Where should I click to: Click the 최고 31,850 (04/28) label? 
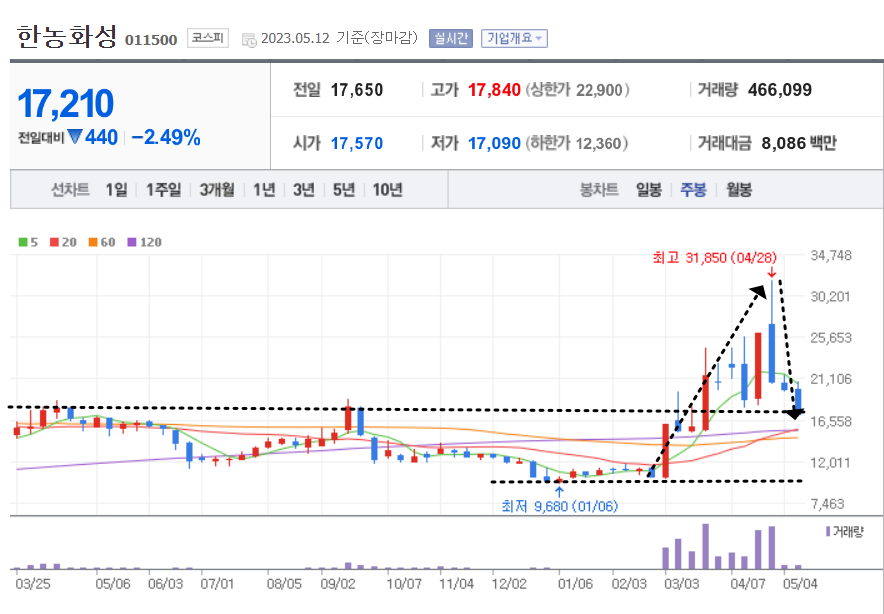pyautogui.click(x=715, y=258)
